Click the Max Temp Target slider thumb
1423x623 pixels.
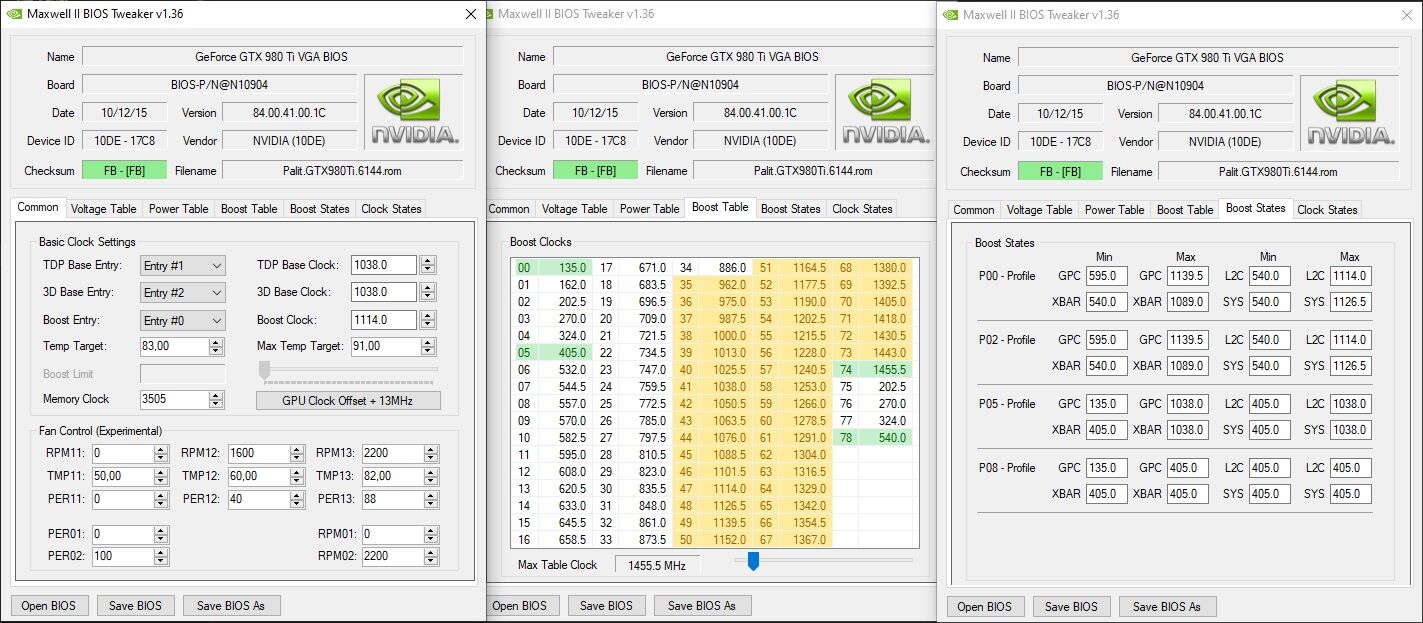[265, 370]
